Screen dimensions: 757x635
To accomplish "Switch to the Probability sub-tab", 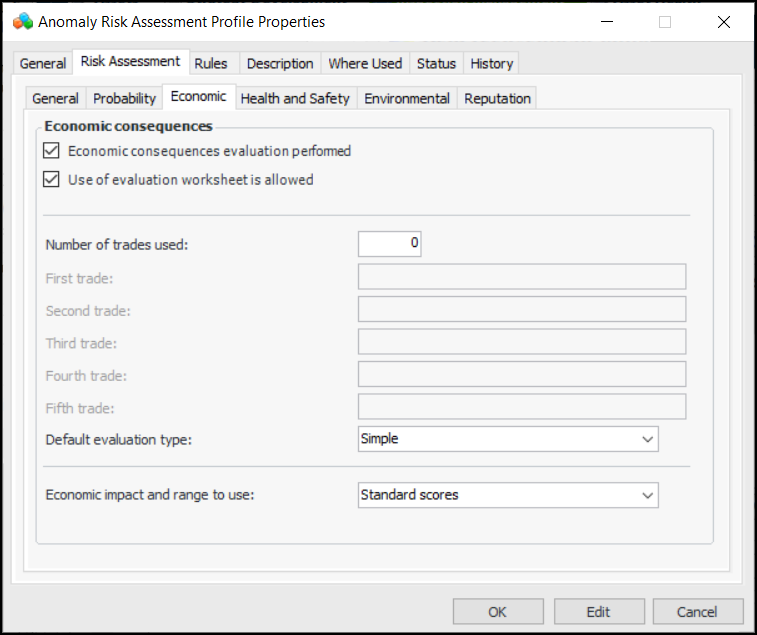I will (125, 98).
